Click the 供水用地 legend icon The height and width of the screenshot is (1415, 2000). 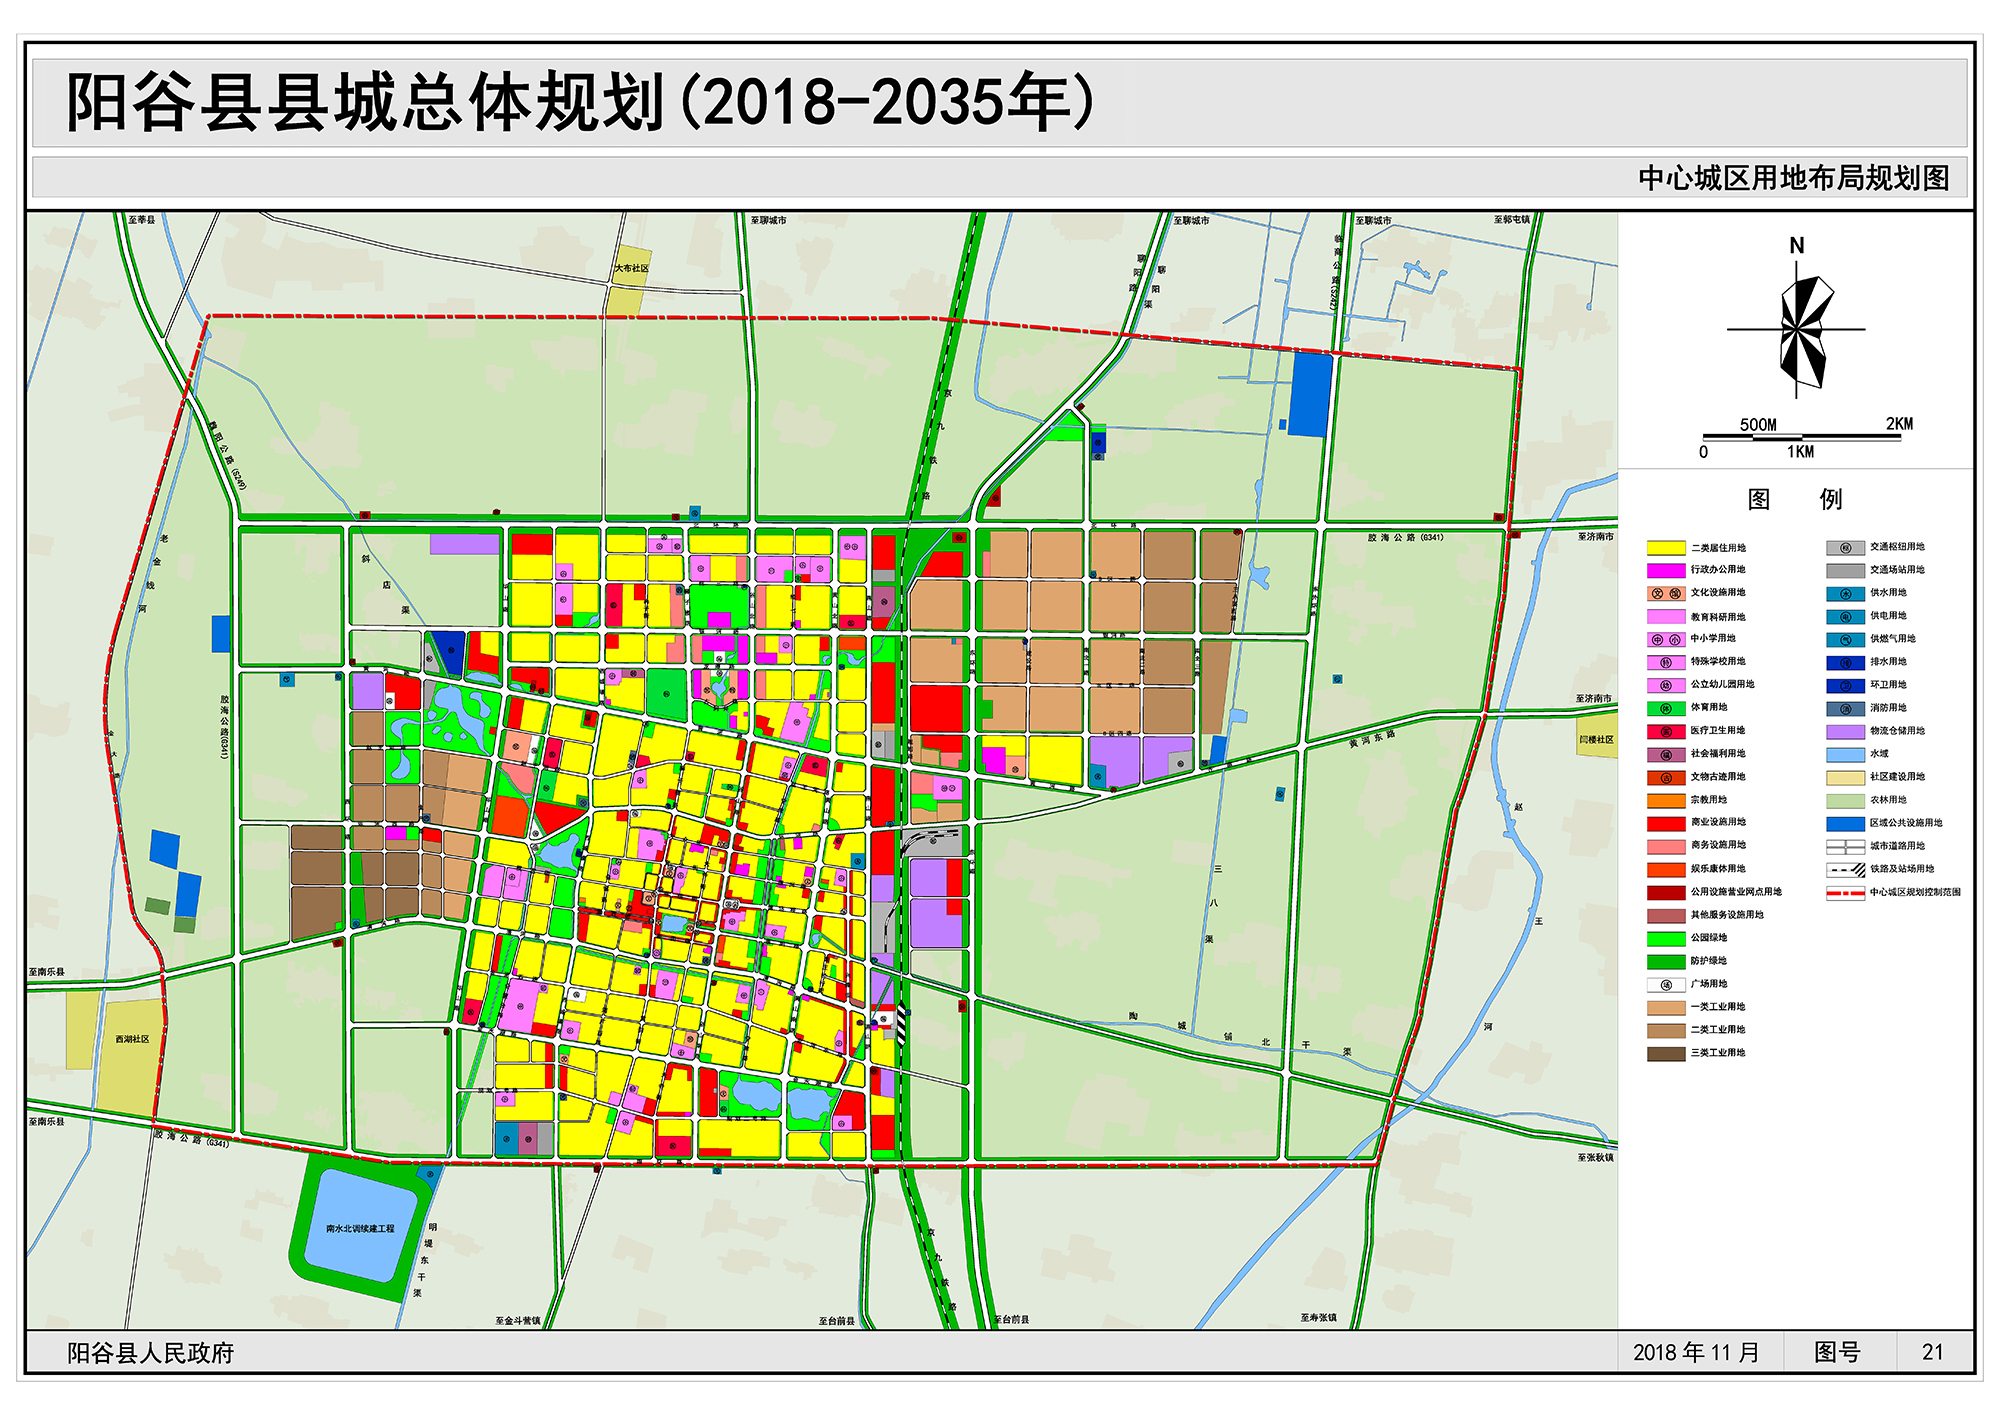[x=1845, y=593]
